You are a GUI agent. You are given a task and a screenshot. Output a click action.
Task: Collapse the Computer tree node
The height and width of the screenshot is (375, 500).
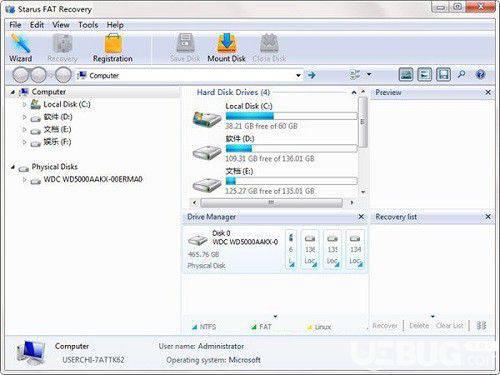coord(13,92)
